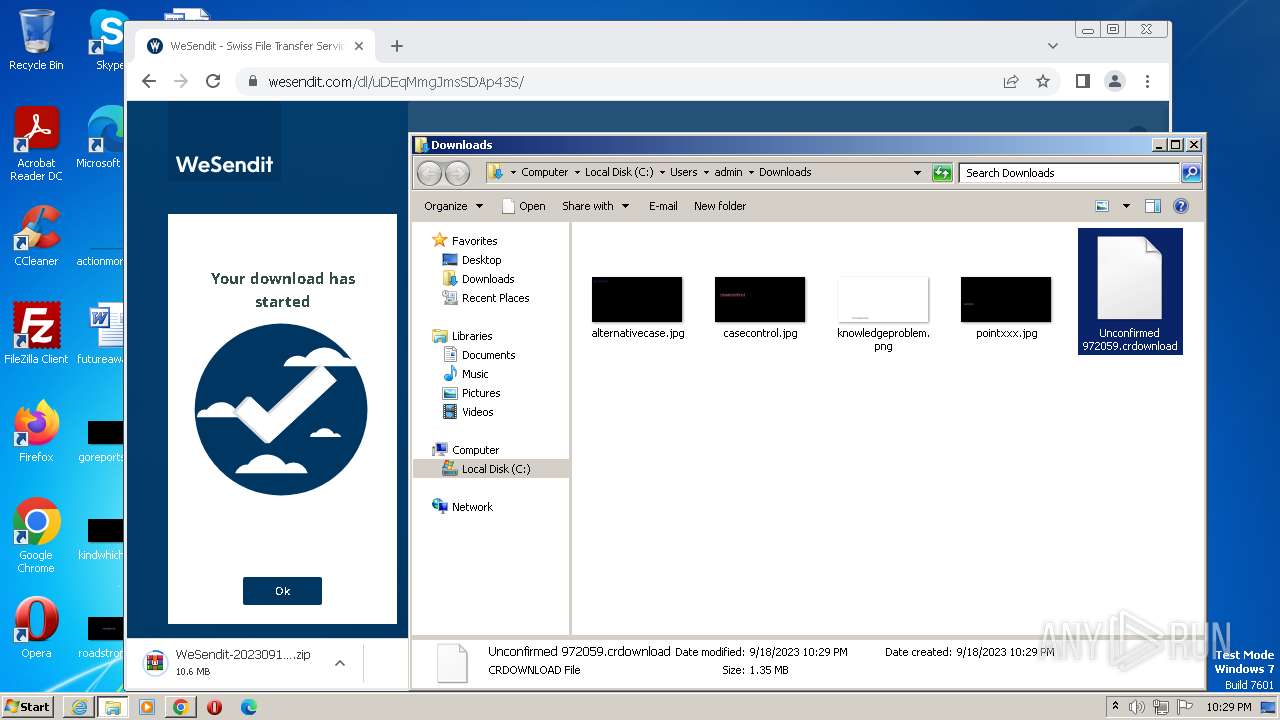This screenshot has width=1280, height=720.
Task: Open a new Chrome tab with the plus icon
Action: click(x=397, y=46)
